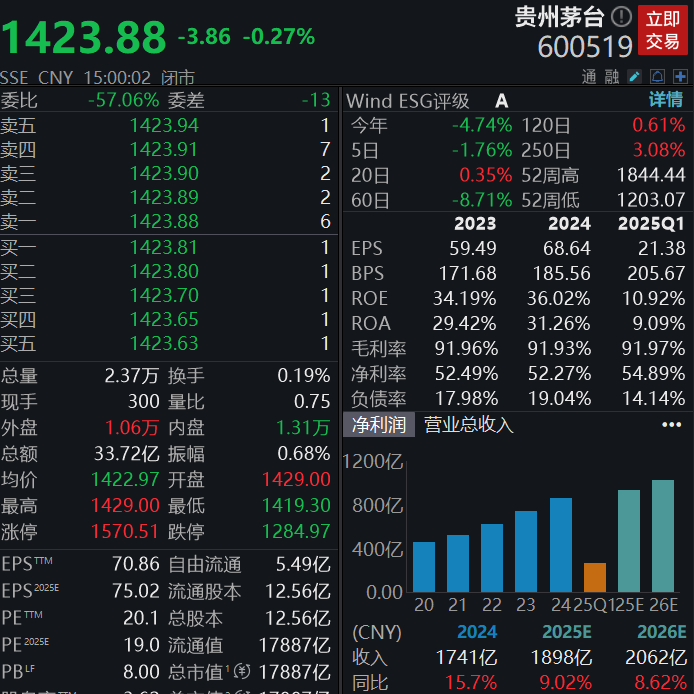Image resolution: width=694 pixels, height=694 pixels.
Task: Click the 跌停 price 1284.97
Action: 296,532
